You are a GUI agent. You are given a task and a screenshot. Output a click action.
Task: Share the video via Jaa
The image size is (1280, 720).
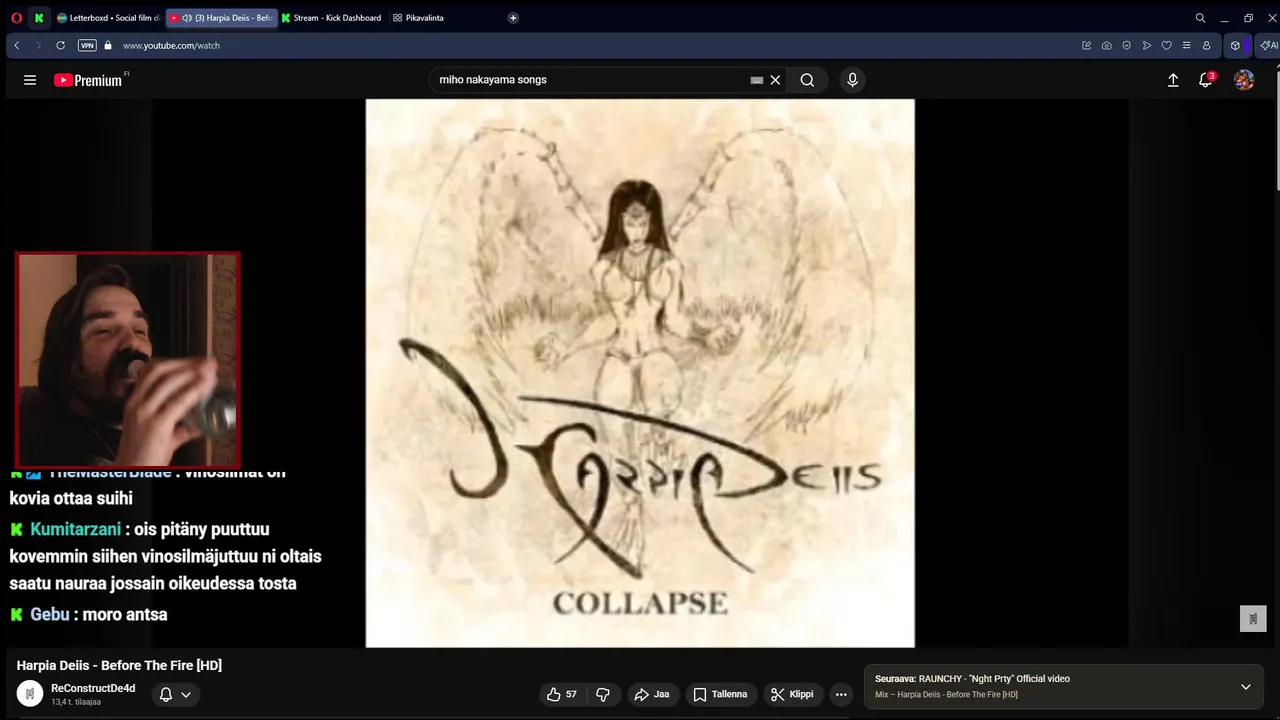(x=652, y=694)
